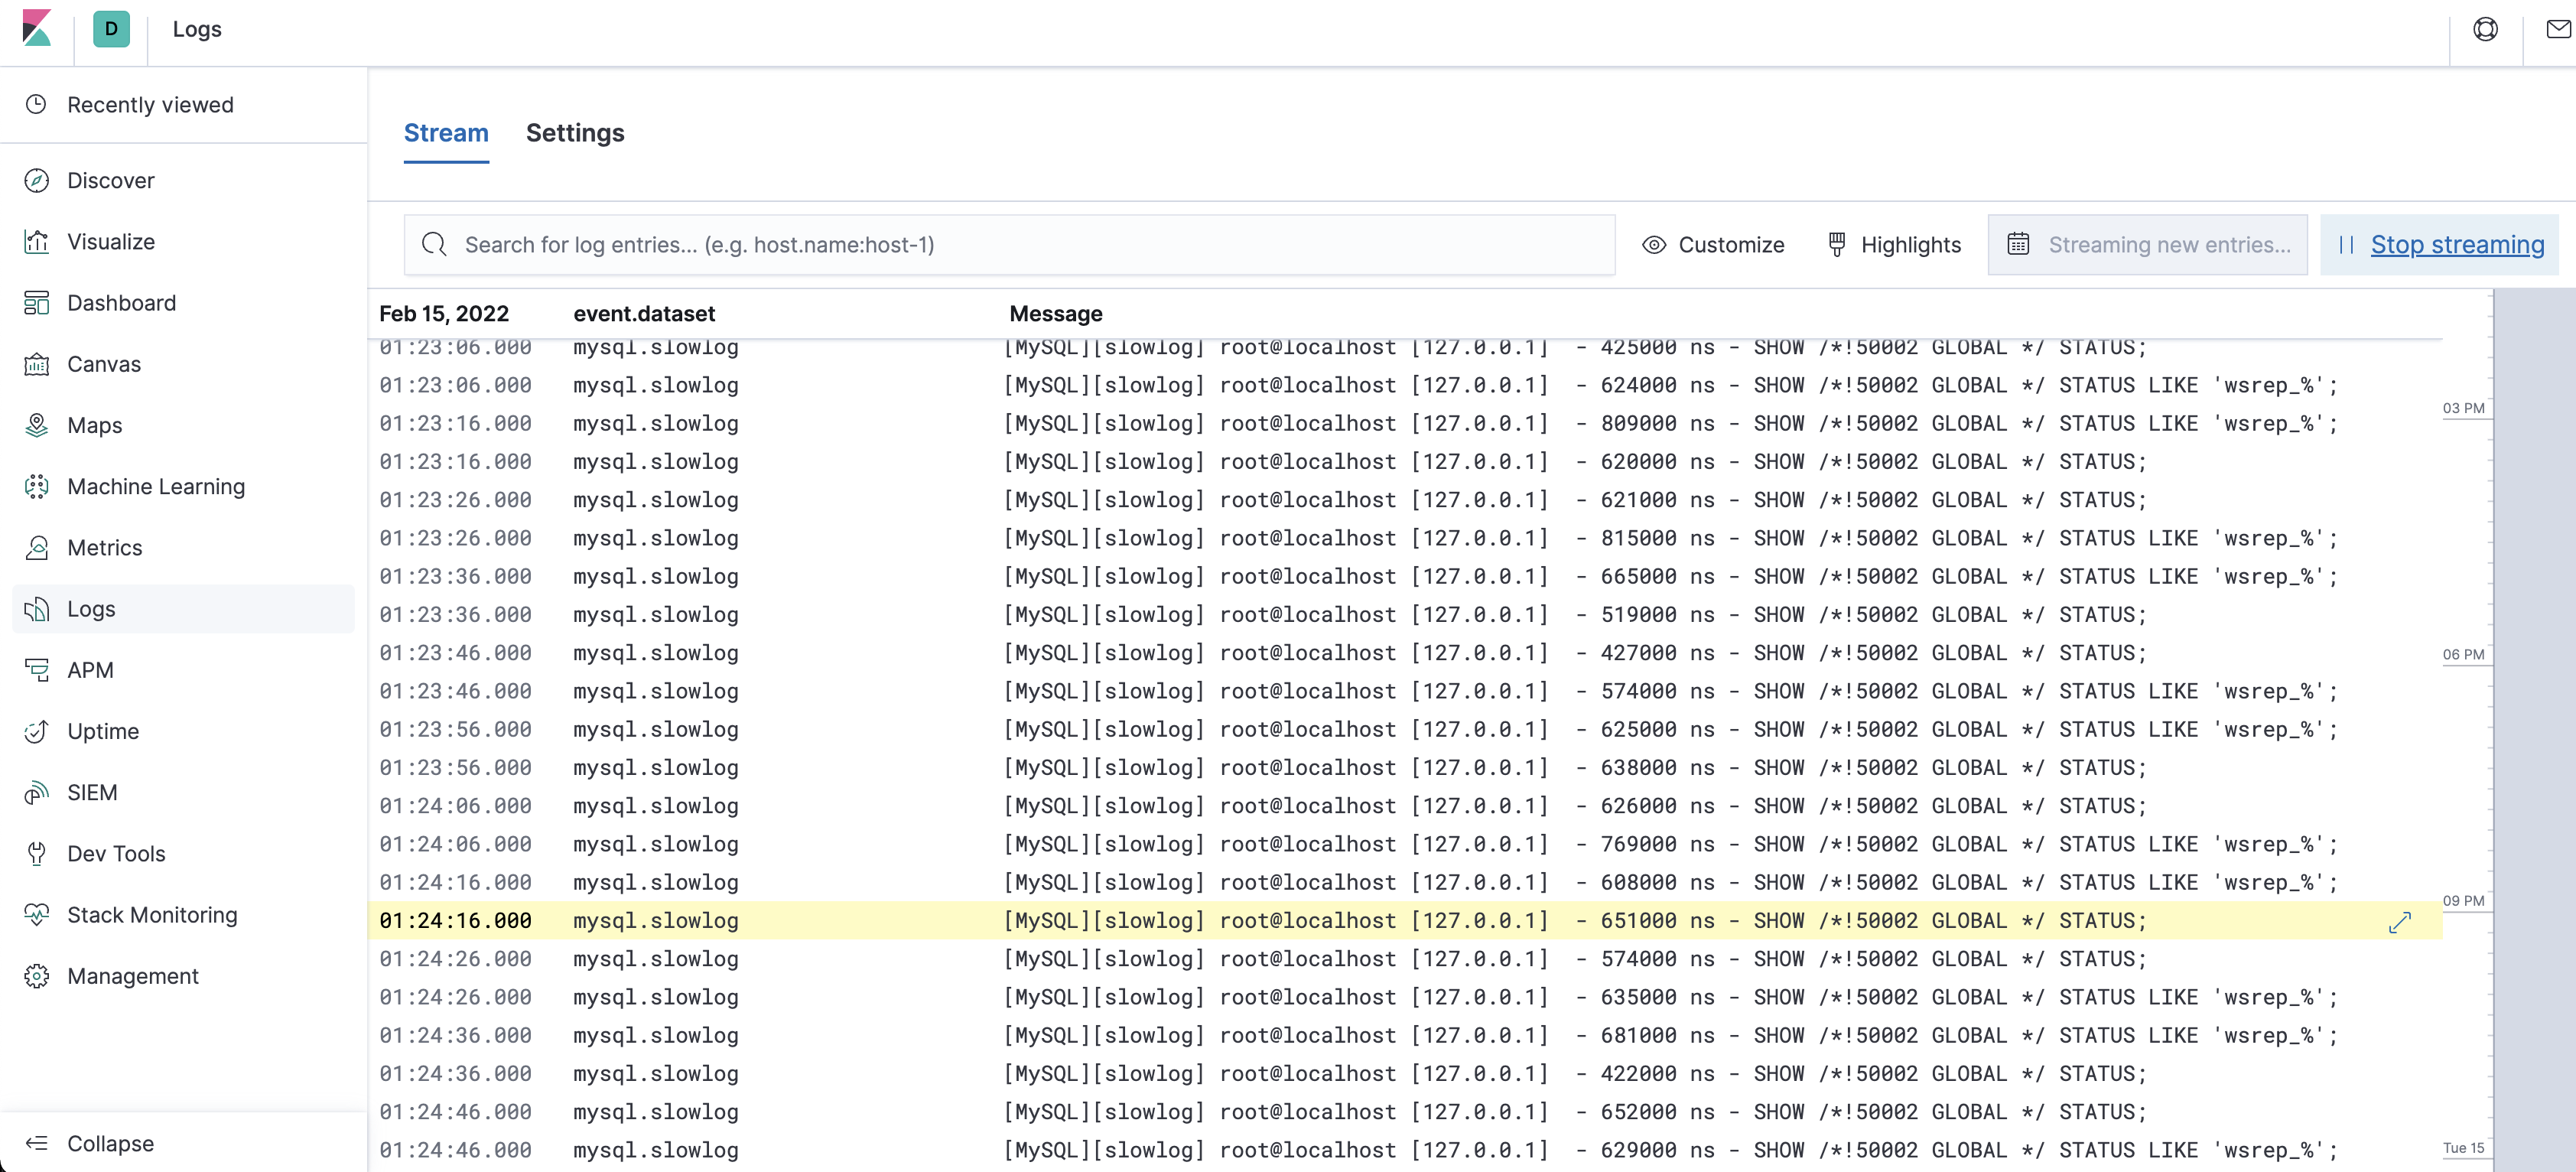The height and width of the screenshot is (1172, 2576).
Task: Open the D space selector avatar
Action: (111, 29)
